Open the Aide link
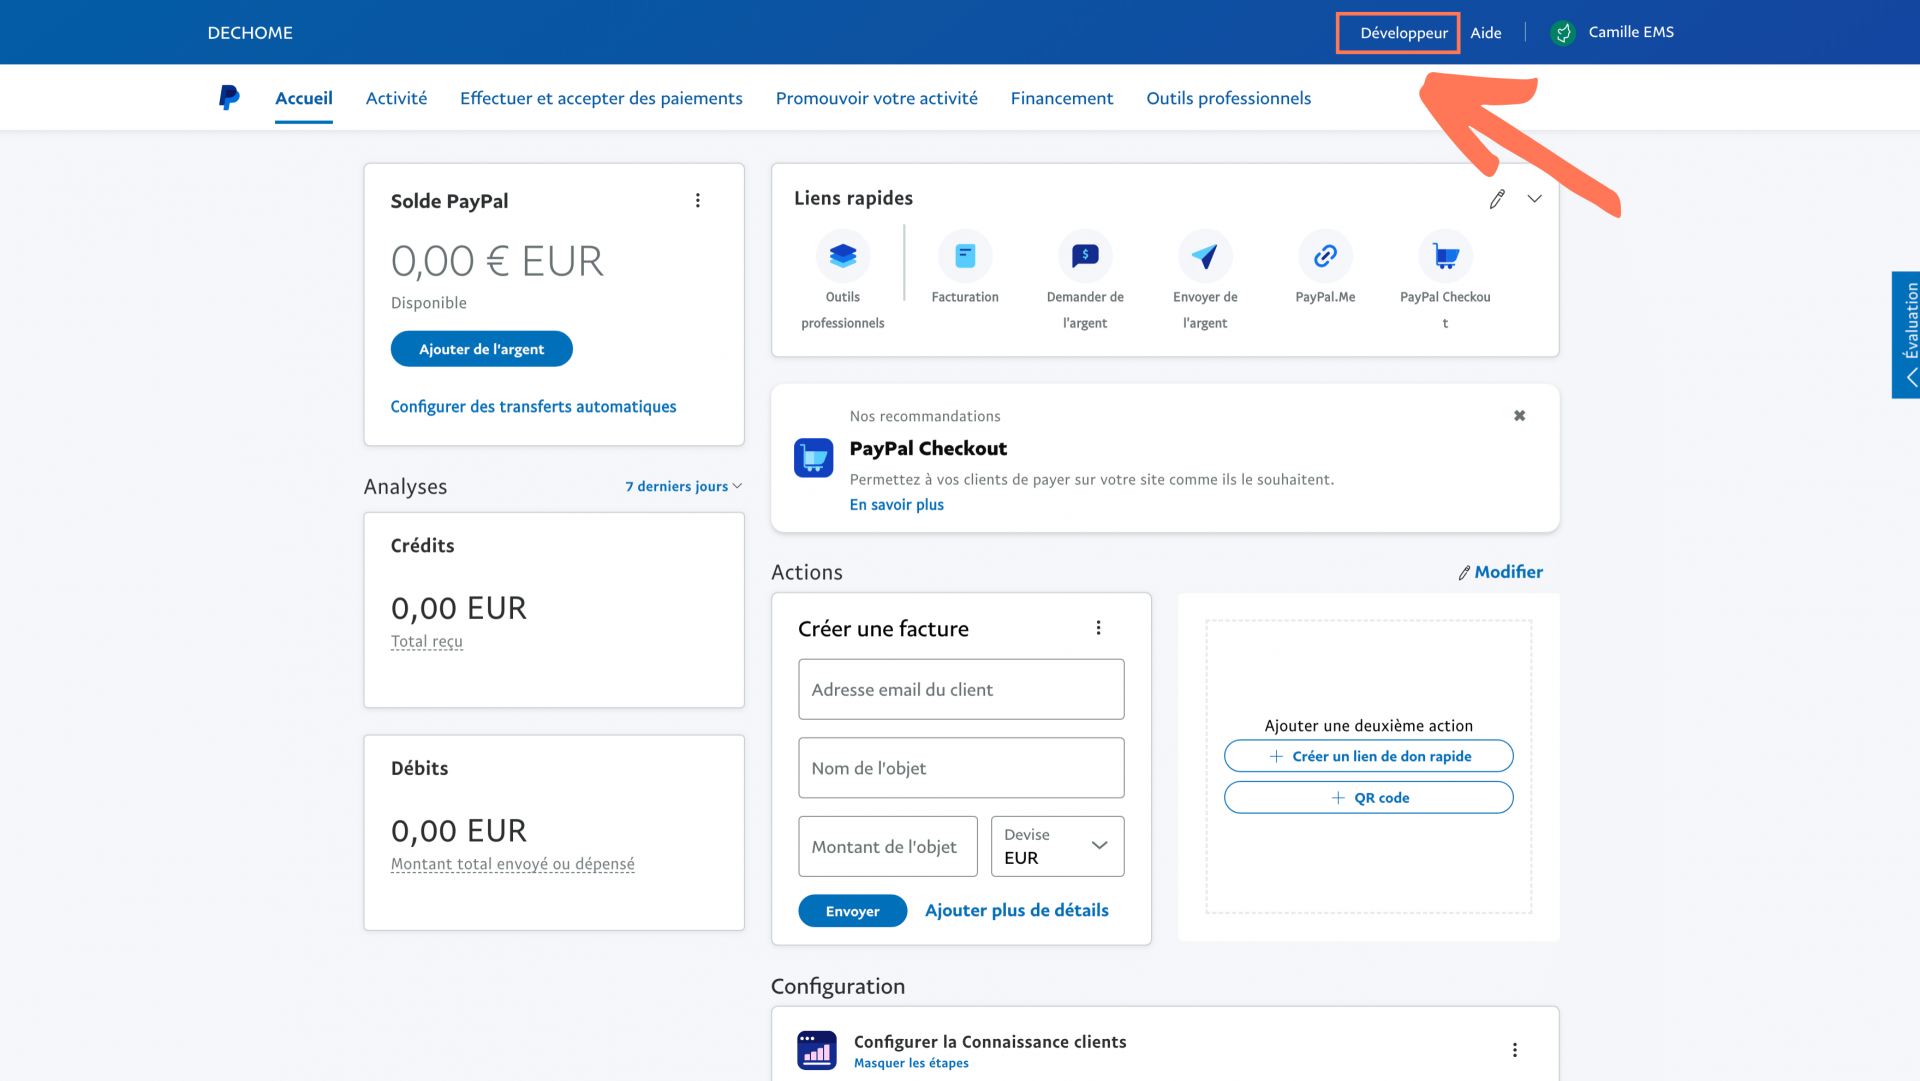The width and height of the screenshot is (1920, 1081). coord(1486,33)
